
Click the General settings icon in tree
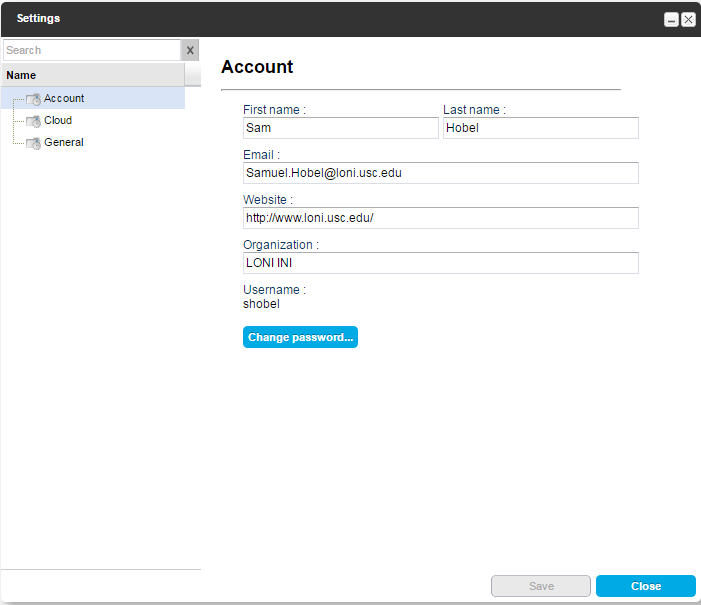coord(34,143)
